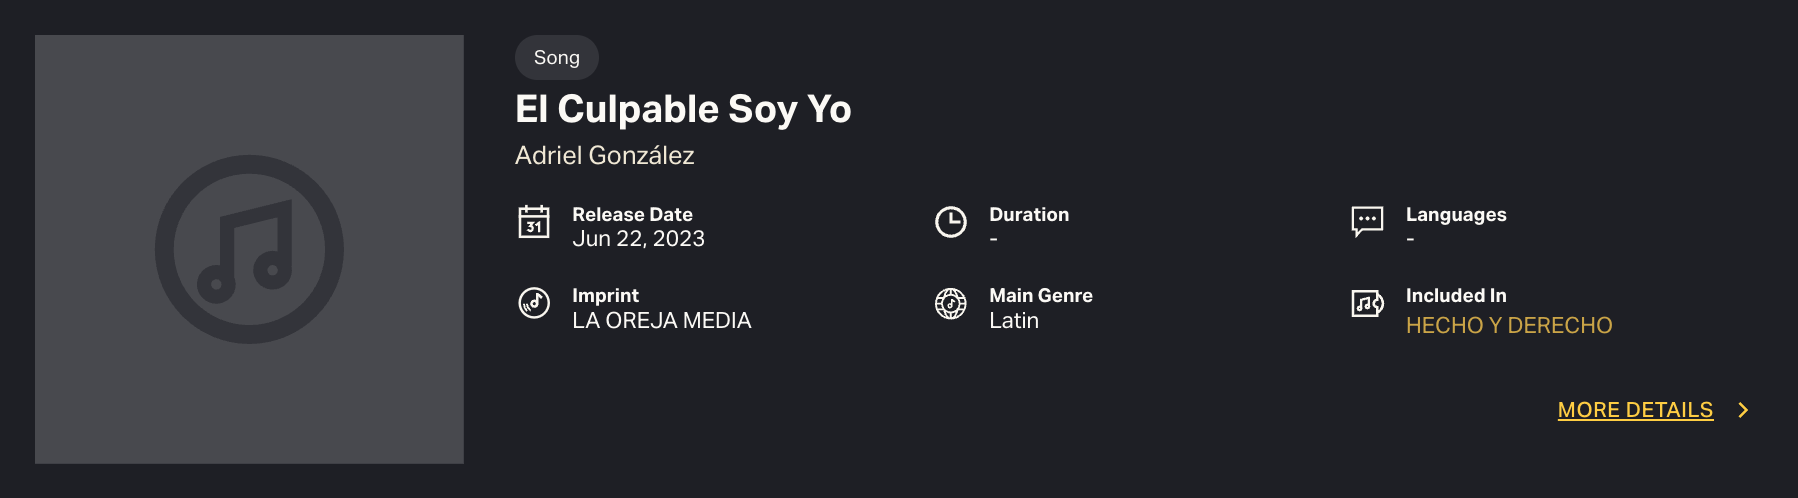Expand details using the right chevron arrow
Viewport: 1798px width, 498px height.
pos(1743,410)
